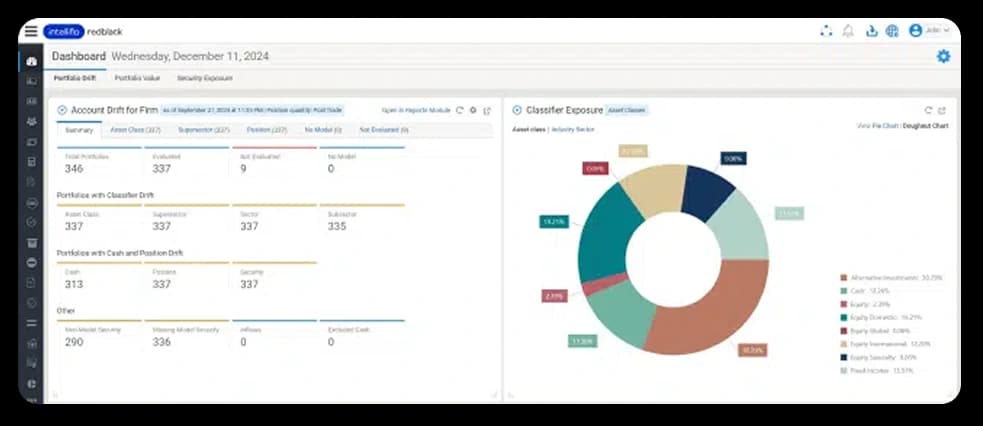Click the globe icon in the header

[x=892, y=31]
